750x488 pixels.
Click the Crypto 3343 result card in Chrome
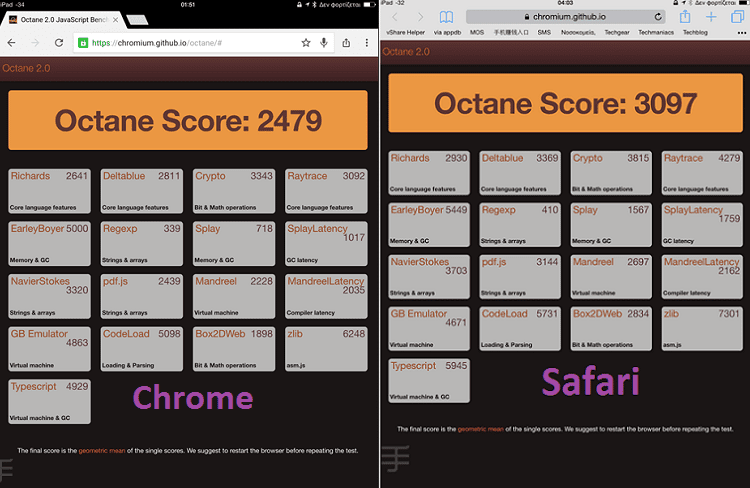(234, 191)
